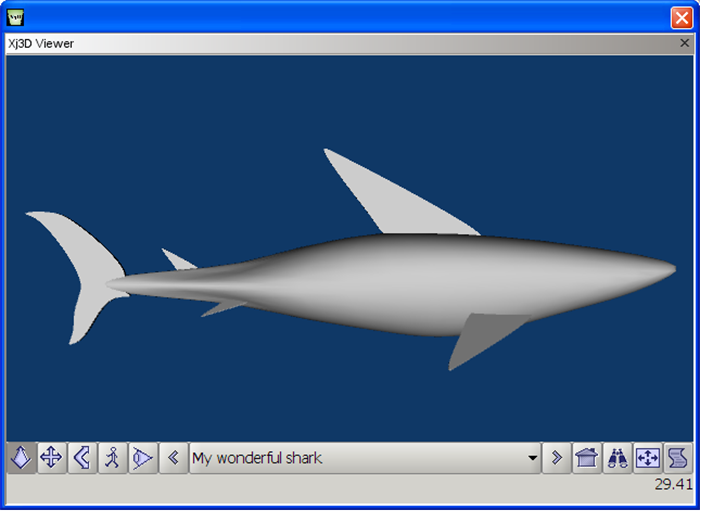Click the scroll-shaped icon at toolbar end

point(678,458)
